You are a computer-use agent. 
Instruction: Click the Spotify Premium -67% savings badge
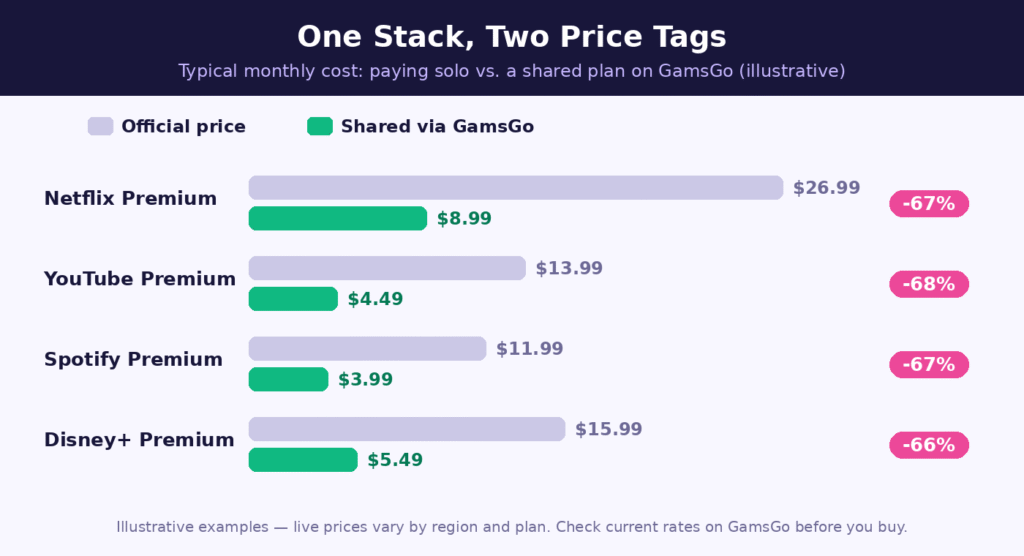pyautogui.click(x=929, y=365)
